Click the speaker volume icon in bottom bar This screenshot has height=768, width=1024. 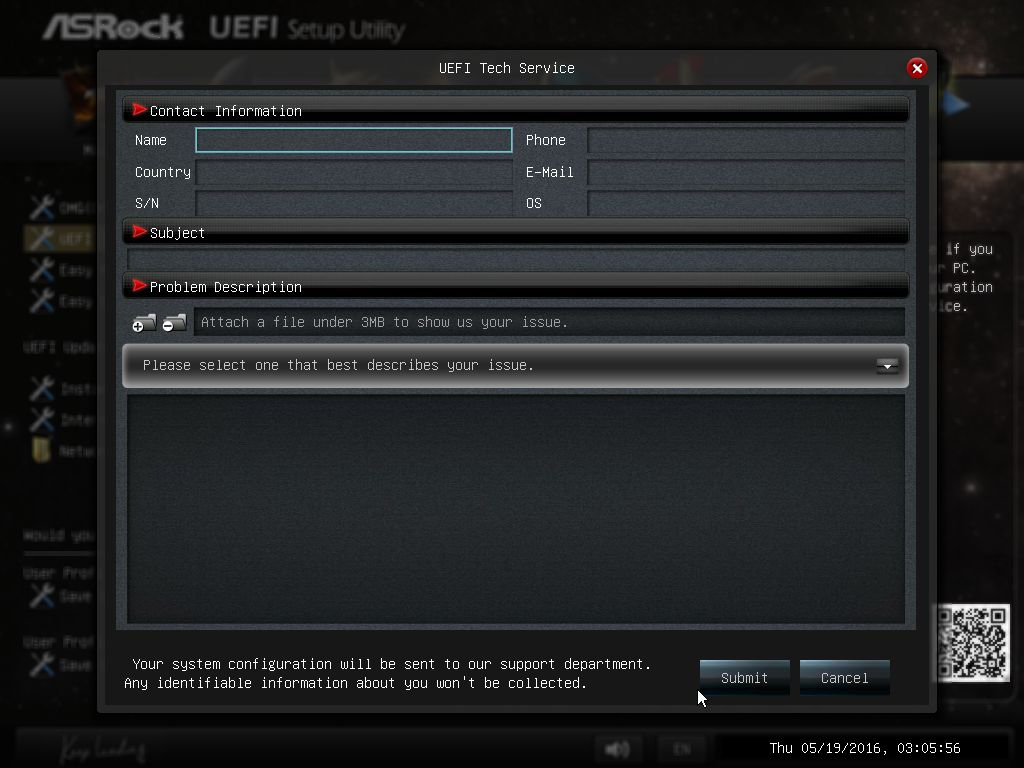pyautogui.click(x=617, y=748)
